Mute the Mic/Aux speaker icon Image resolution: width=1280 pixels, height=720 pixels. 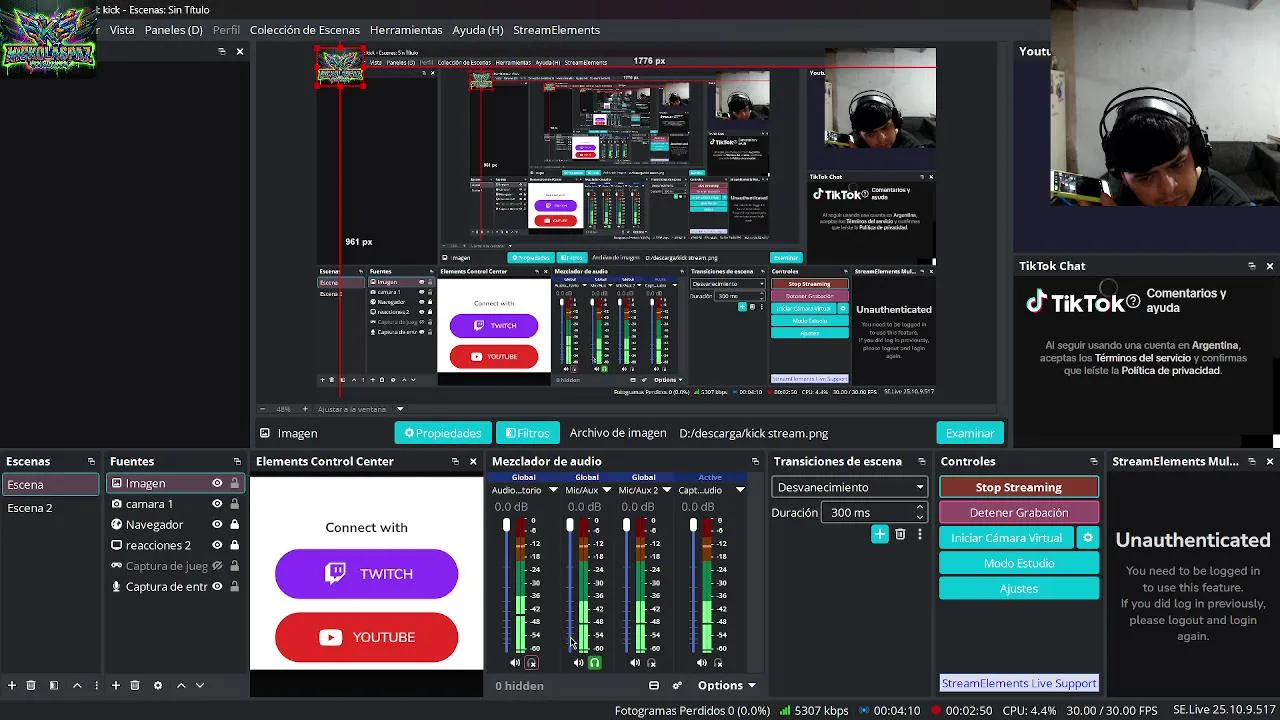coord(578,663)
